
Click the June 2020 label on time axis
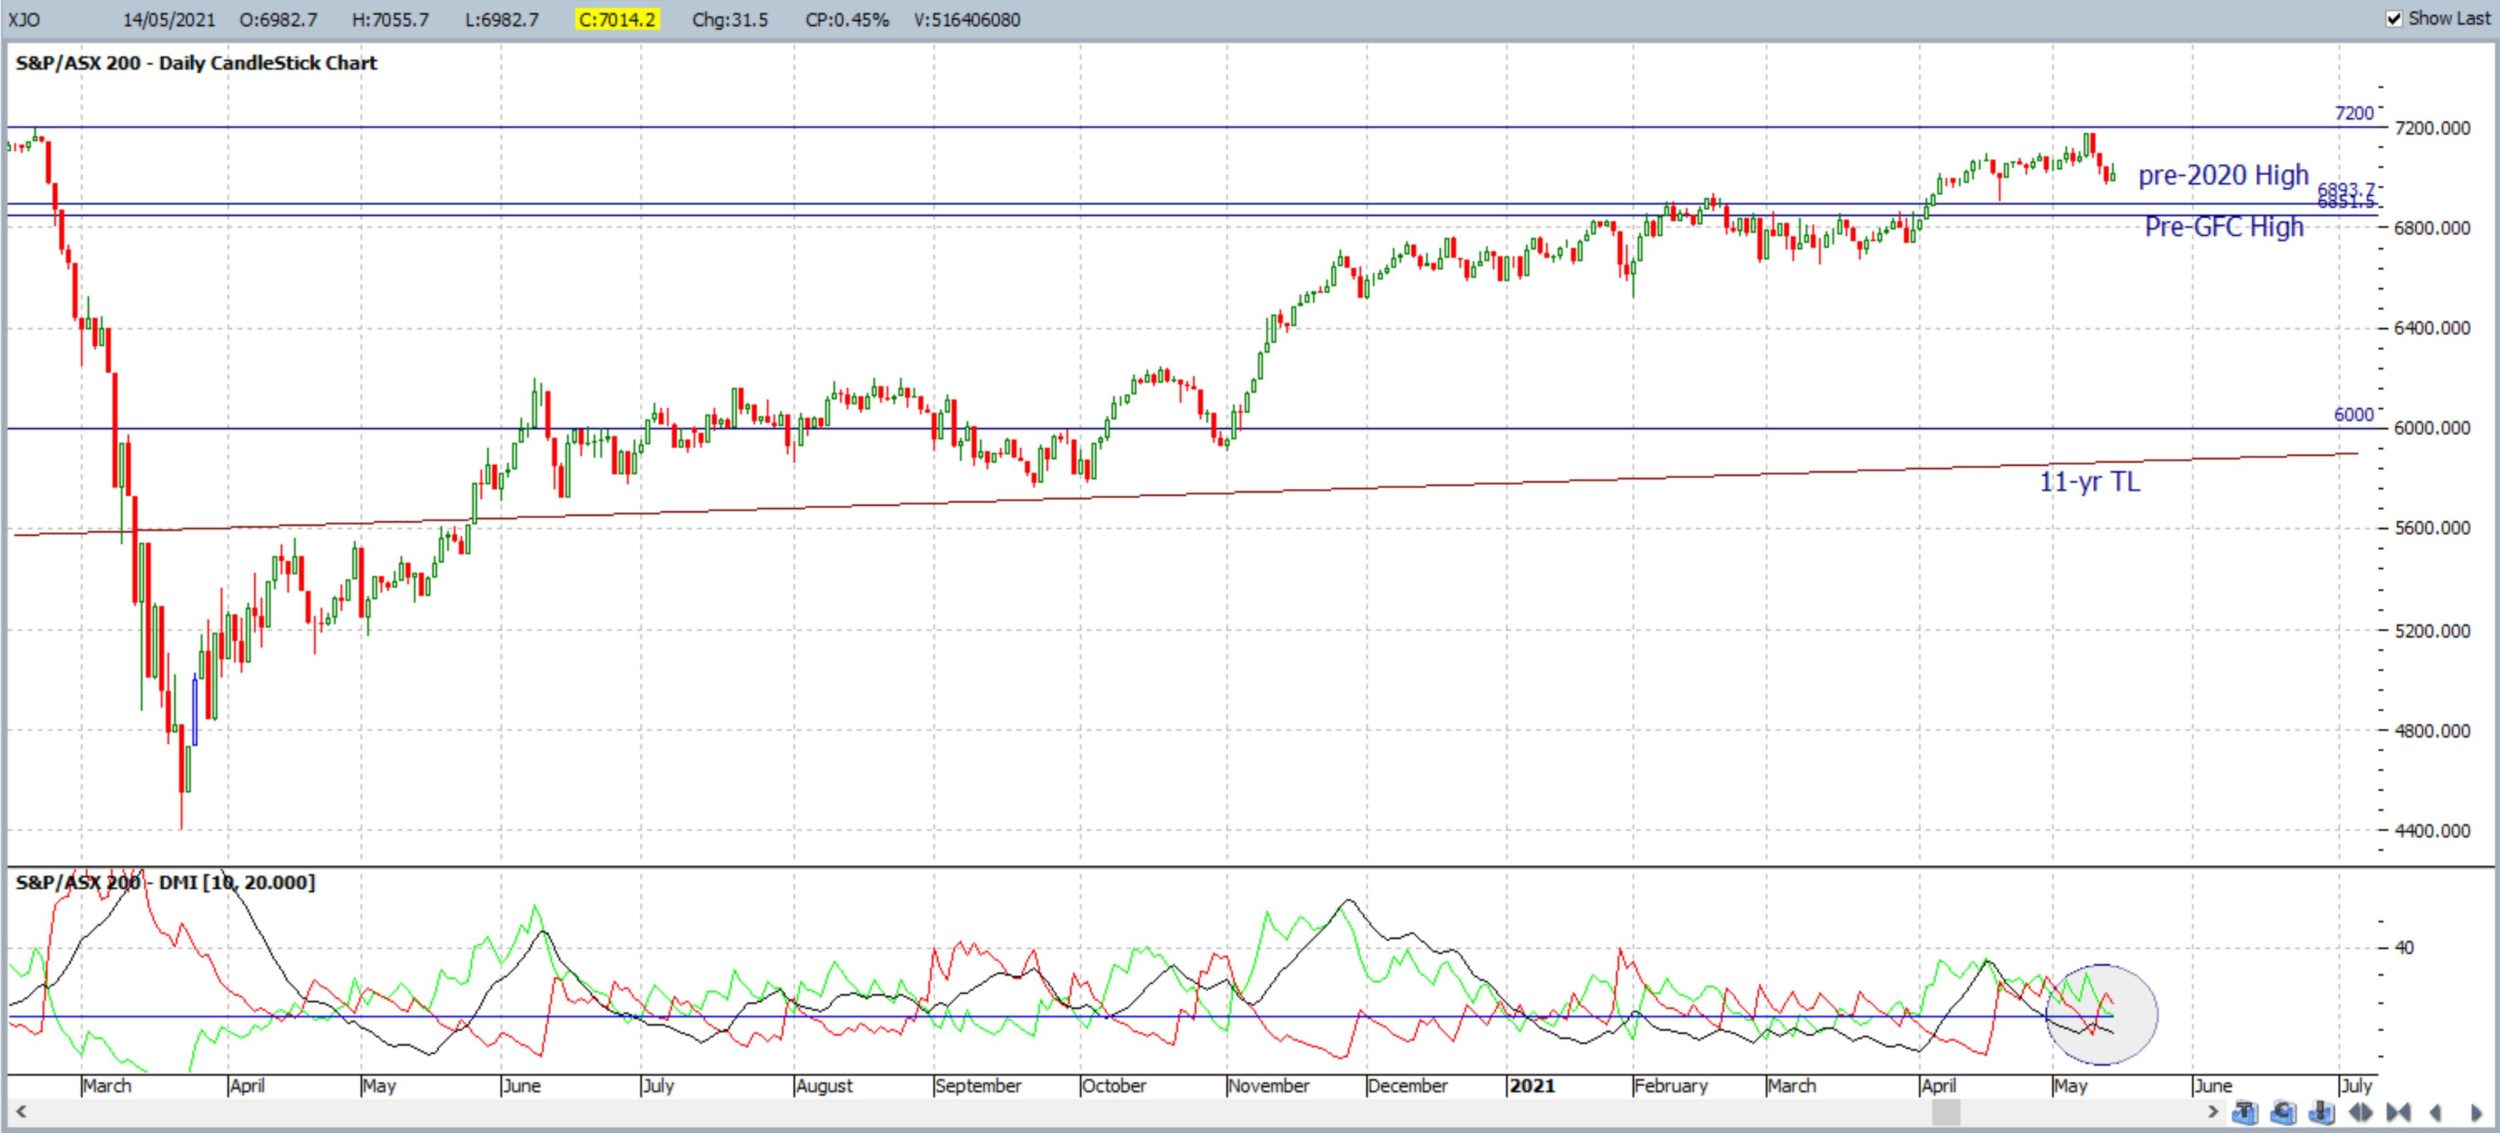[x=521, y=1085]
